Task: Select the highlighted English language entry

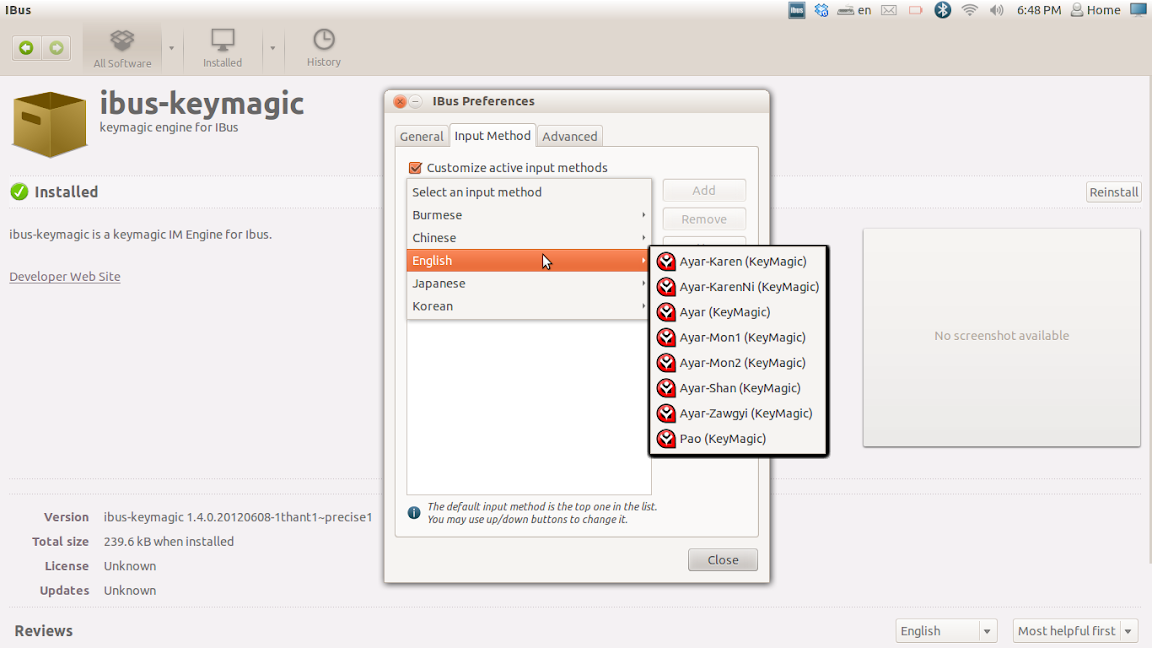Action: point(529,260)
